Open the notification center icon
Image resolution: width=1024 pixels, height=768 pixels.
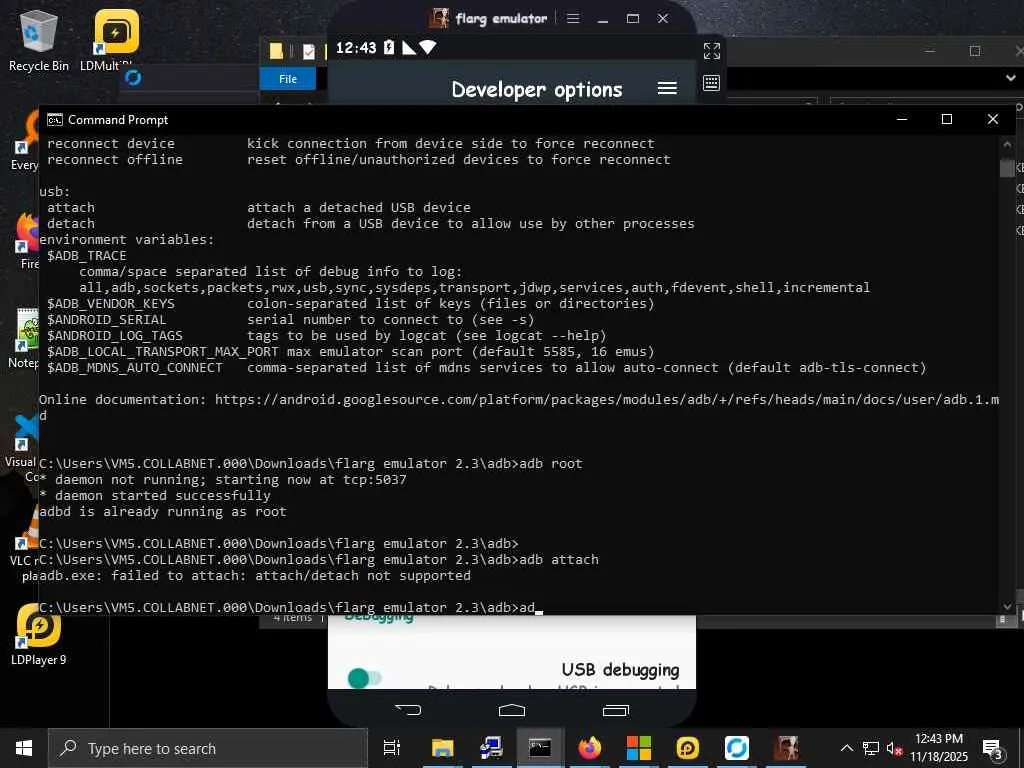(x=993, y=749)
